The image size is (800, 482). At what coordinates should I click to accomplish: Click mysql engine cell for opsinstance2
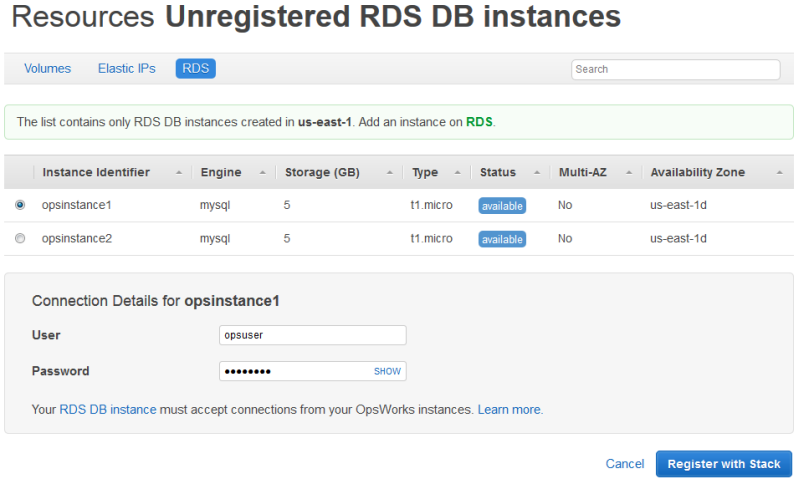215,238
